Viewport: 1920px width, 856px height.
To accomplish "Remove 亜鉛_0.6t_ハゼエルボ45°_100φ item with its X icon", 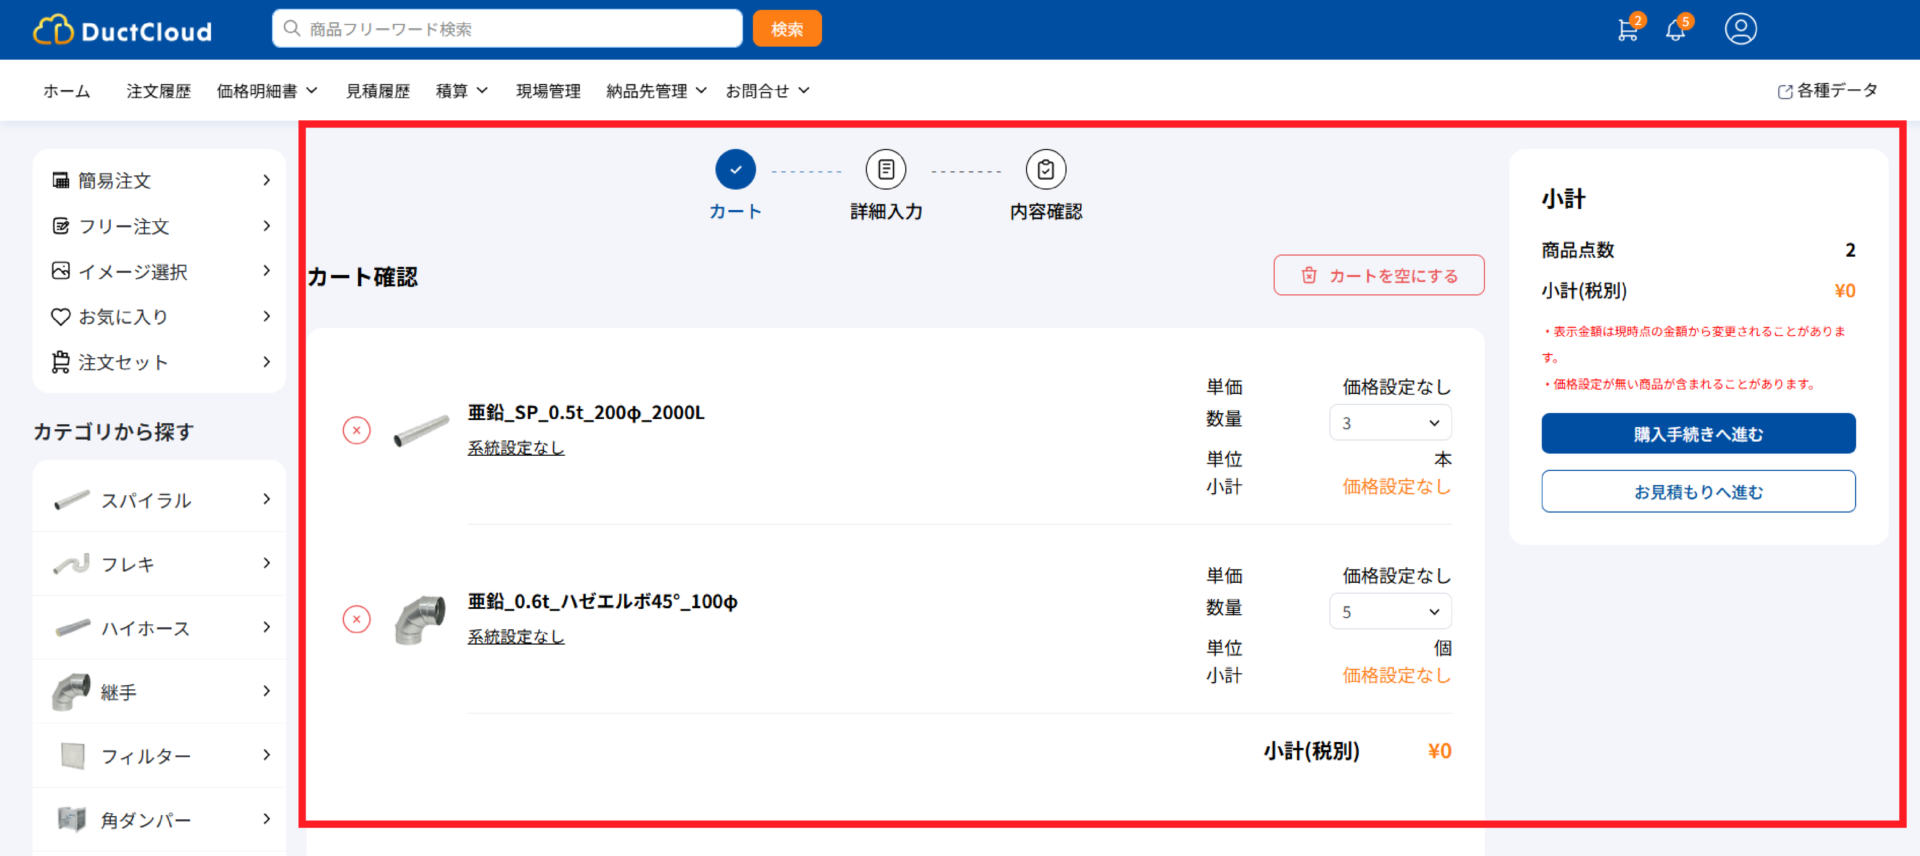I will 357,619.
